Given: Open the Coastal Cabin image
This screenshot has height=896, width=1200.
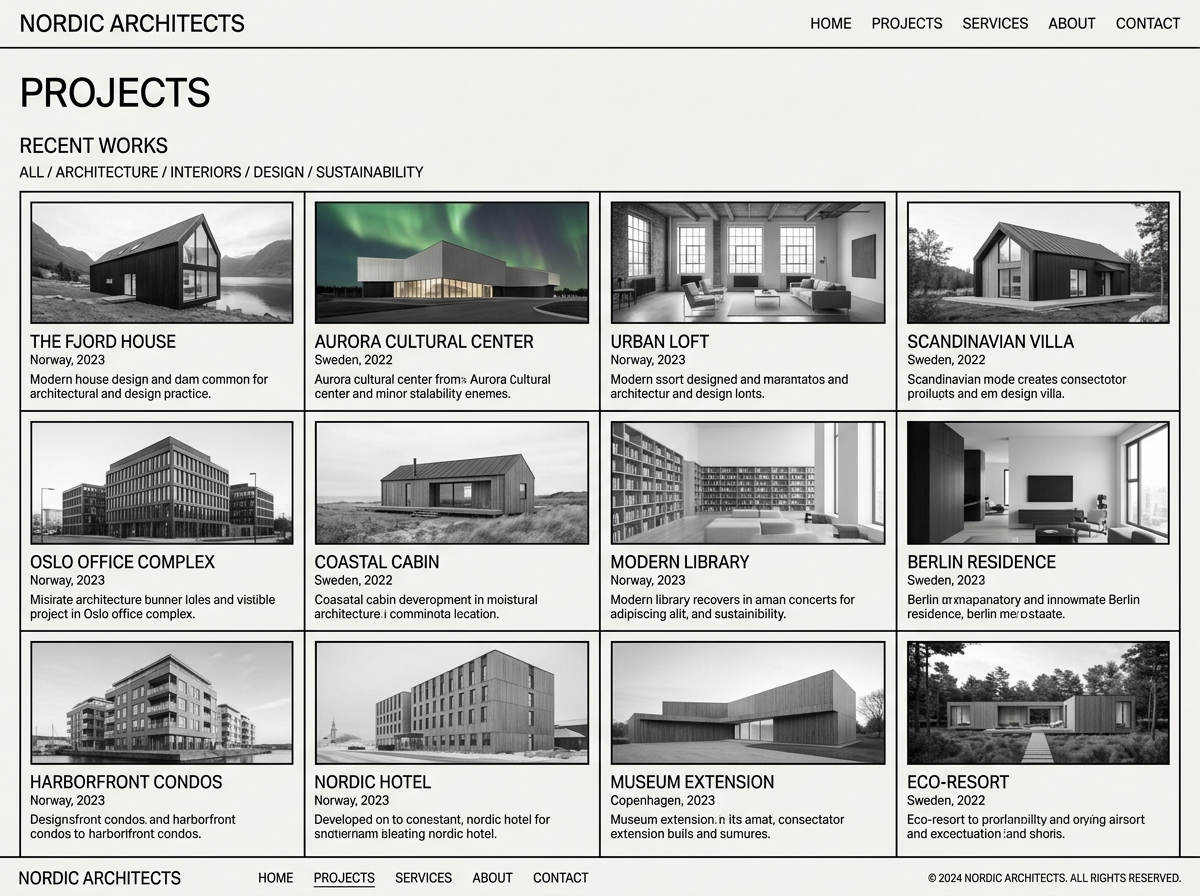Looking at the screenshot, I should pyautogui.click(x=452, y=483).
